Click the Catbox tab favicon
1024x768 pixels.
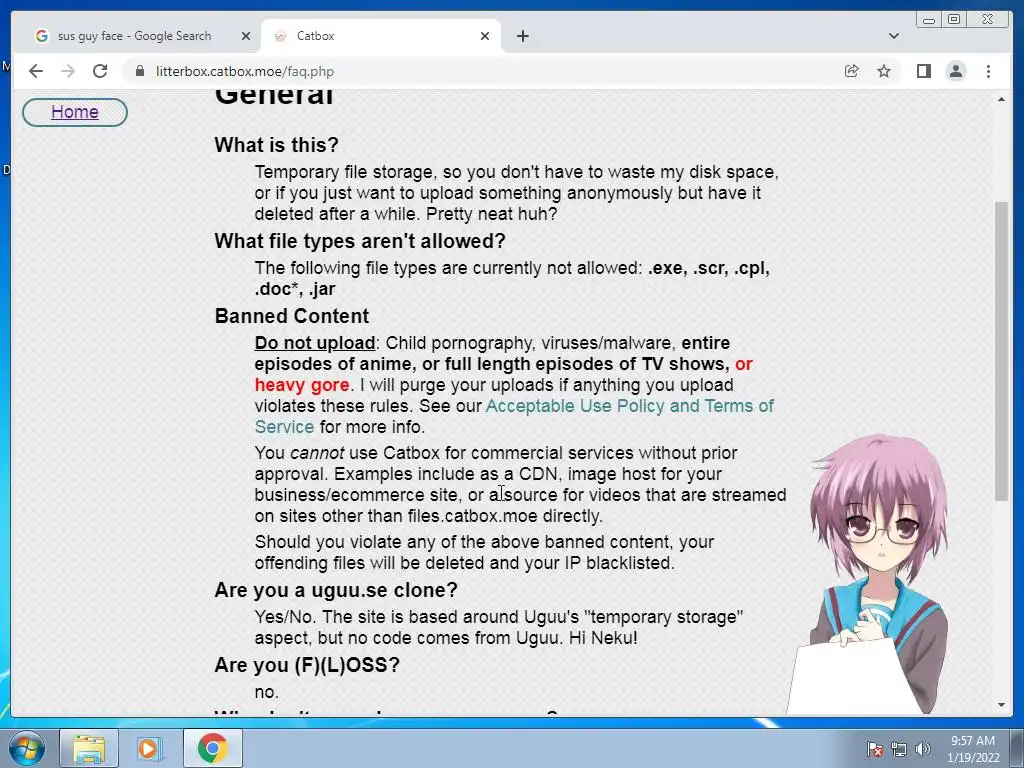point(281,36)
